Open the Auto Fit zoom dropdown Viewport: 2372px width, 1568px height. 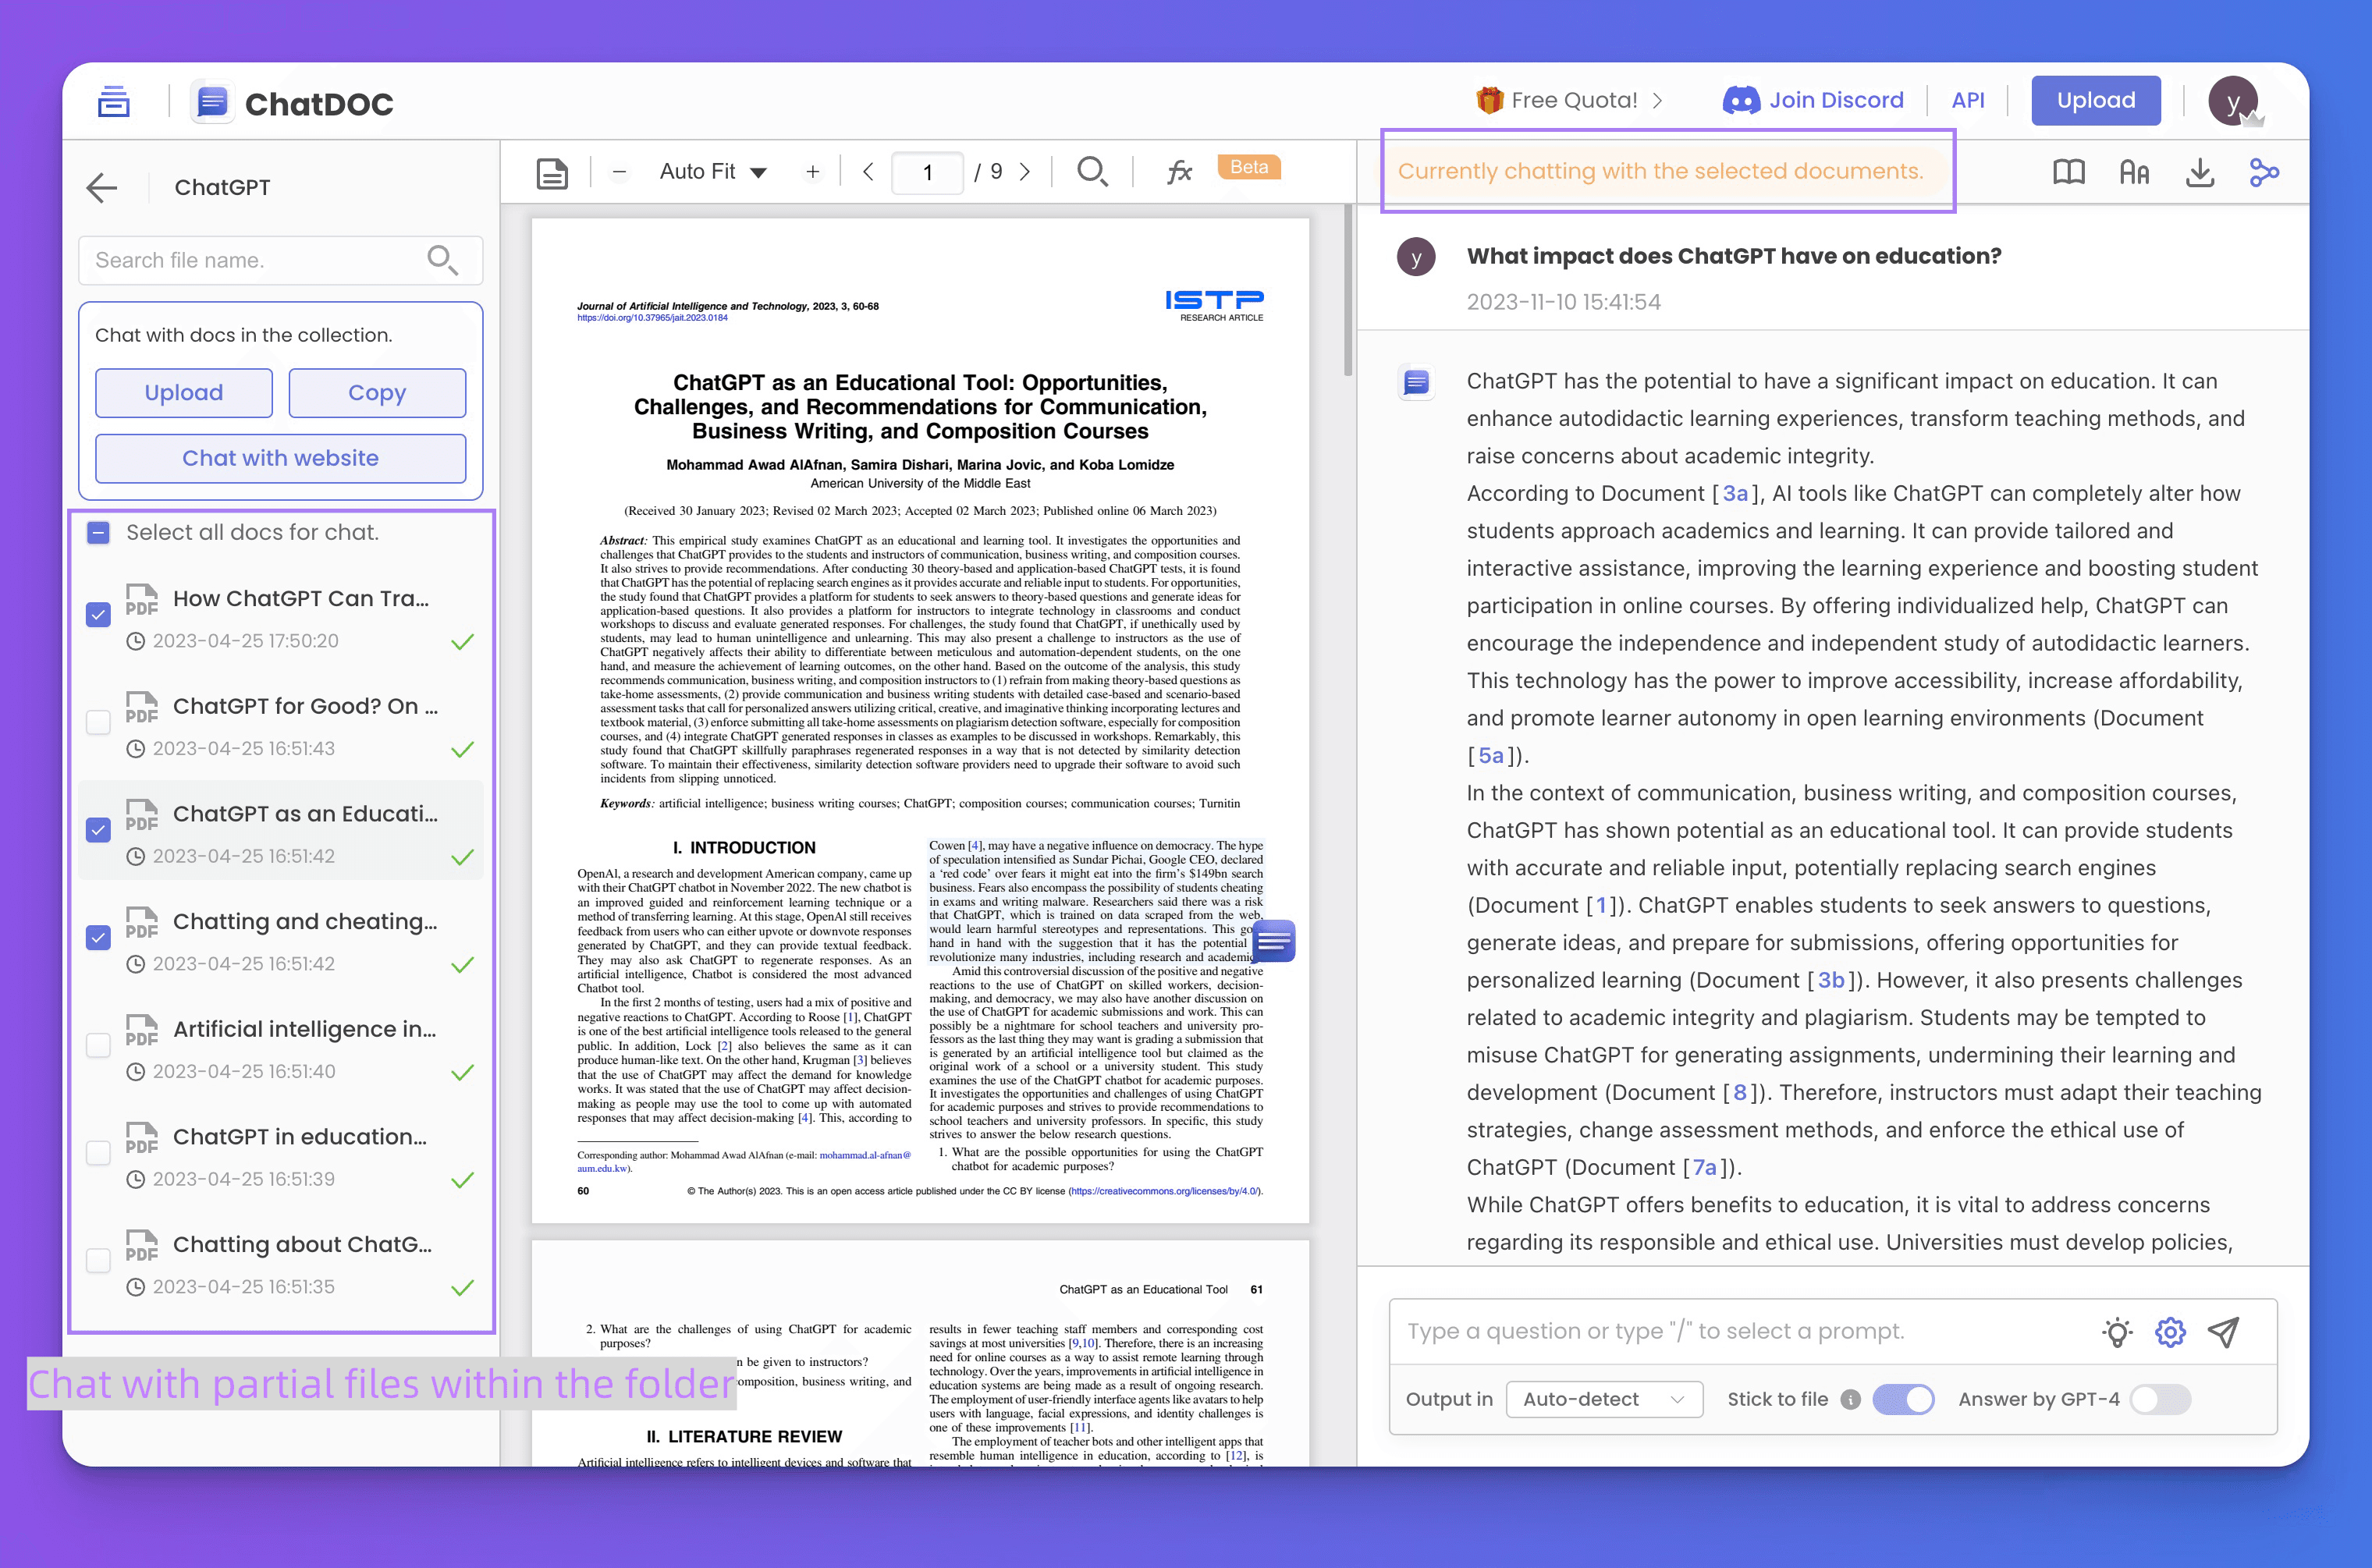tap(713, 172)
